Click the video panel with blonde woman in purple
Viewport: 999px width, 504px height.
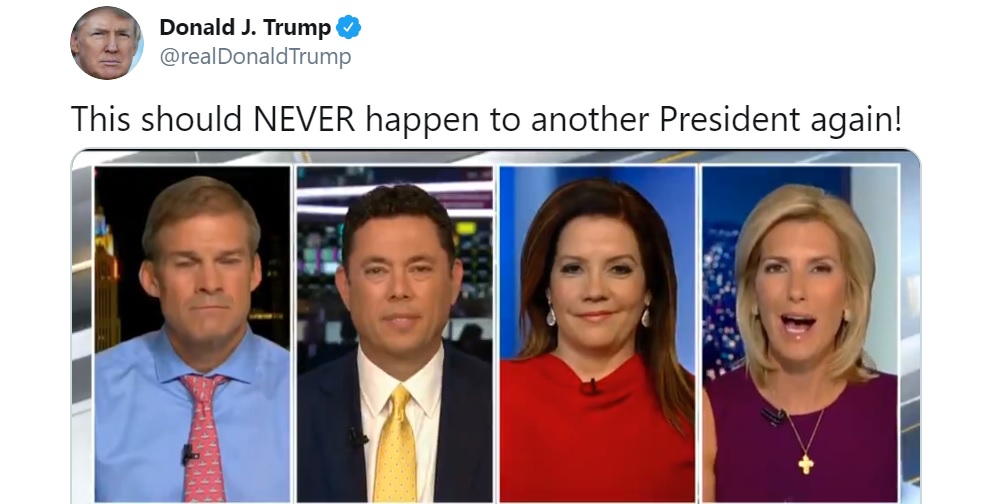click(800, 334)
